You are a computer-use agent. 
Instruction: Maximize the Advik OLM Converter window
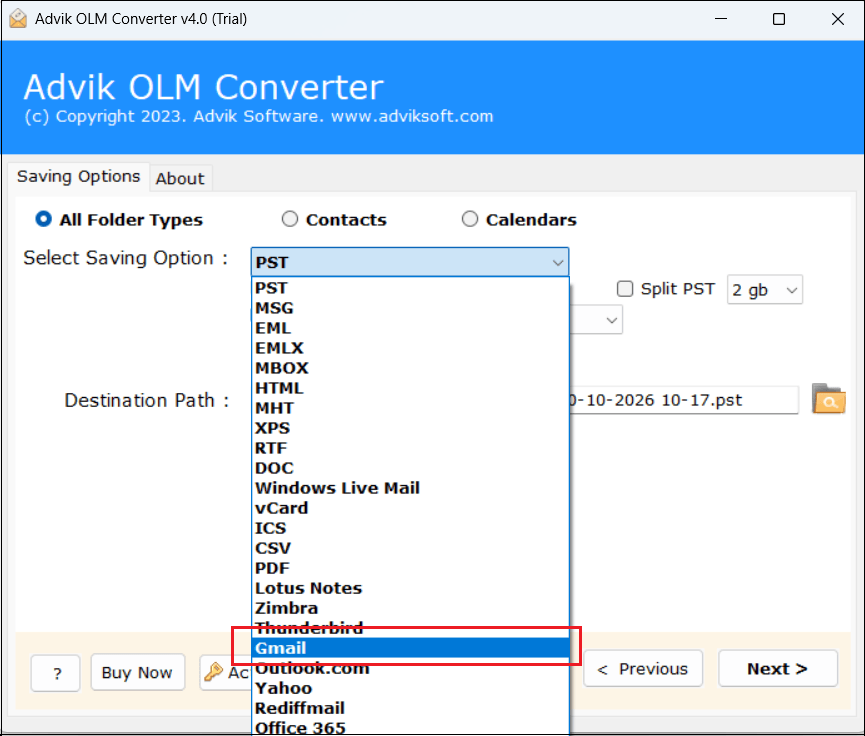pyautogui.click(x=779, y=19)
